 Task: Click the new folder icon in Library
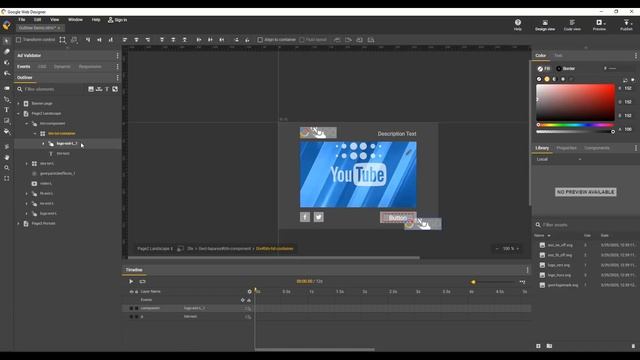(549, 346)
